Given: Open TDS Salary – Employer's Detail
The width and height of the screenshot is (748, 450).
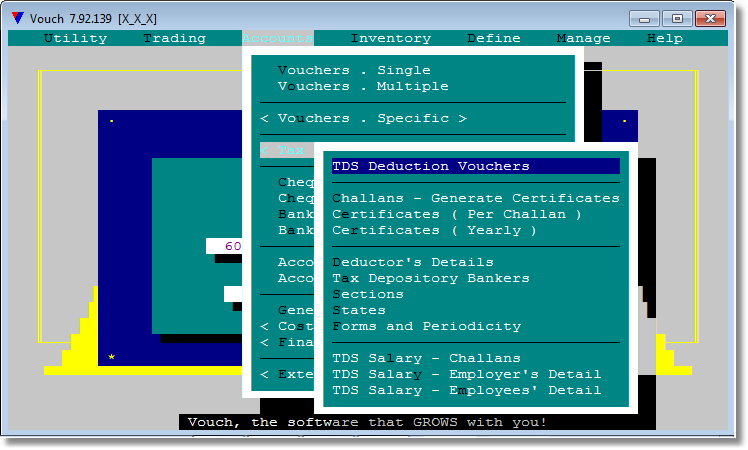Looking at the screenshot, I should click(467, 374).
